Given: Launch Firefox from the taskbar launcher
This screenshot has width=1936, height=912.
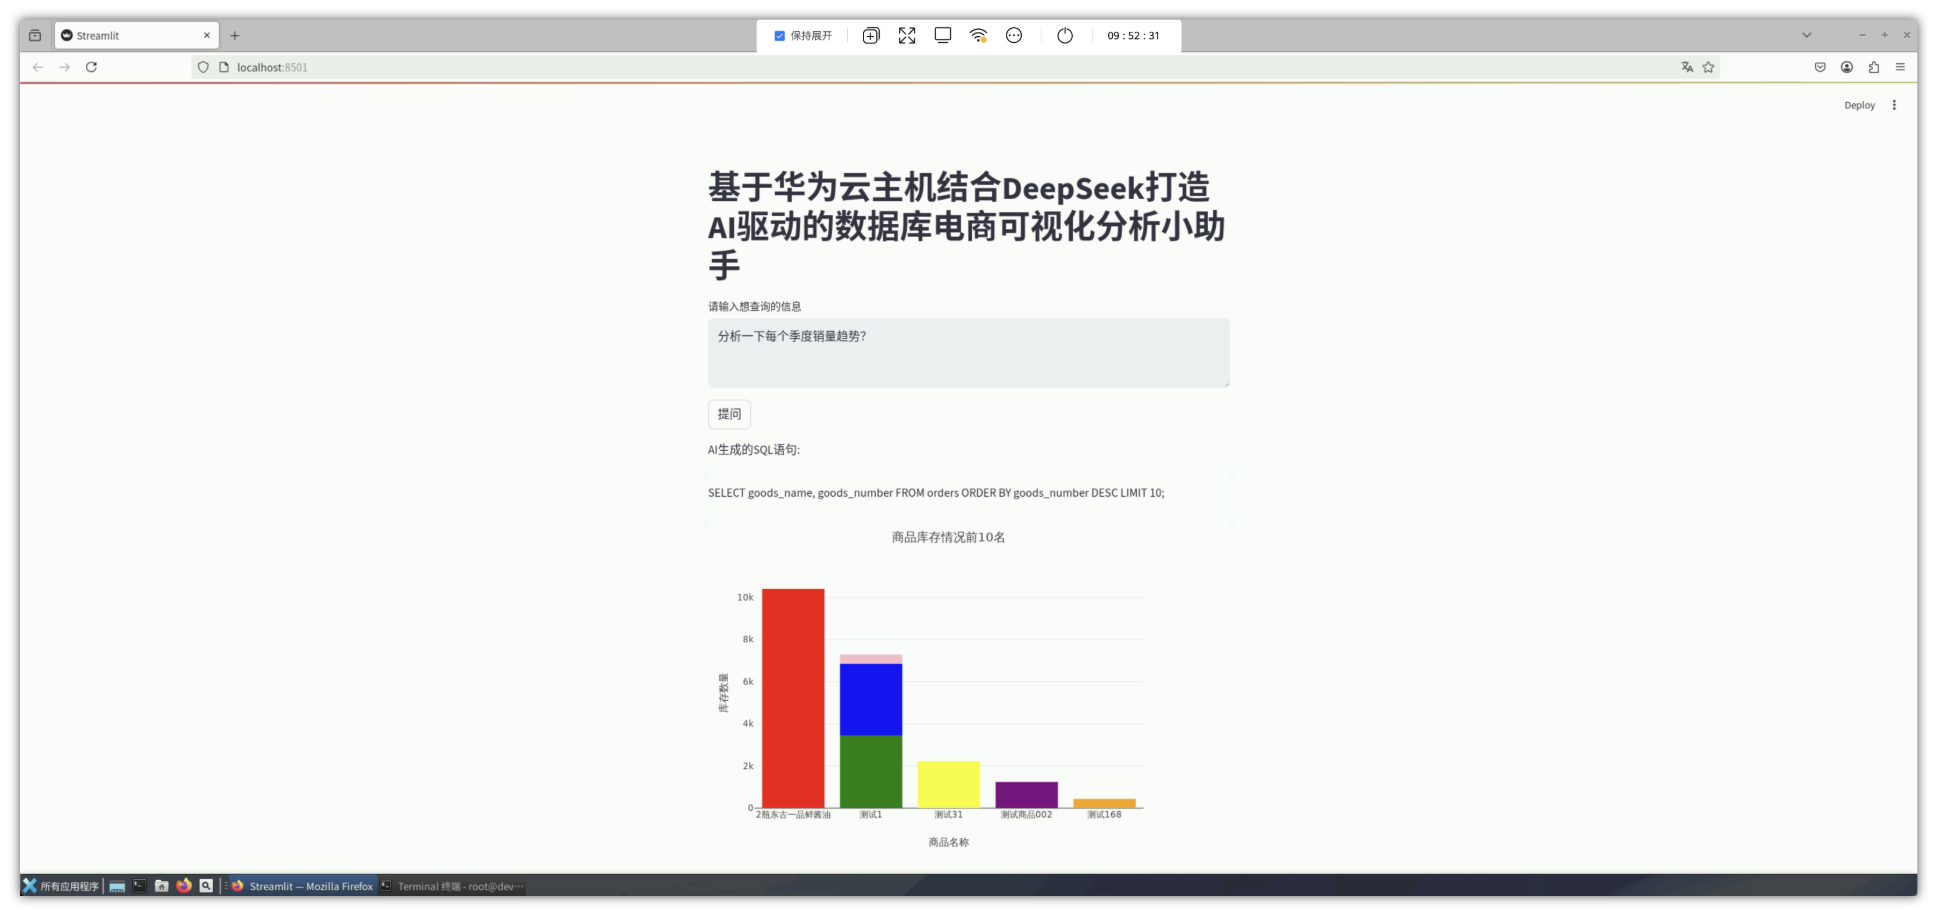Looking at the screenshot, I should click(x=184, y=886).
